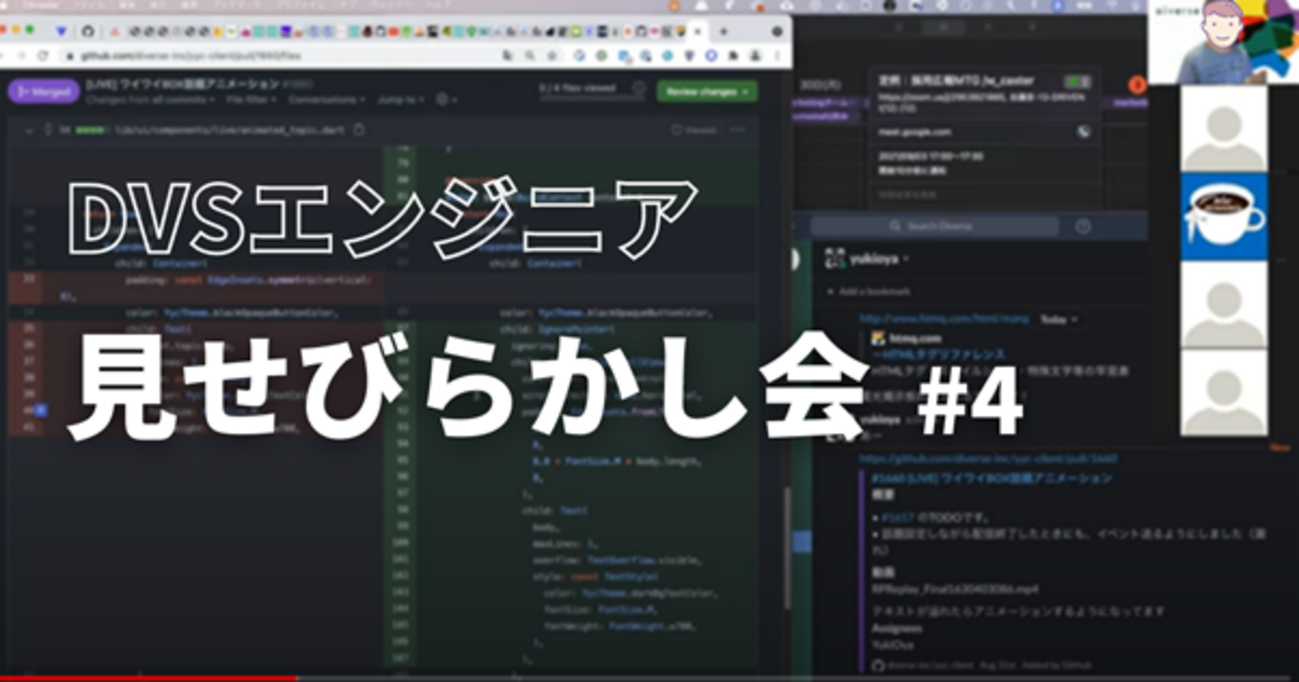Open the Today date dropdown in Slack
Screen dimensions: 1299x682
pos(1059,320)
